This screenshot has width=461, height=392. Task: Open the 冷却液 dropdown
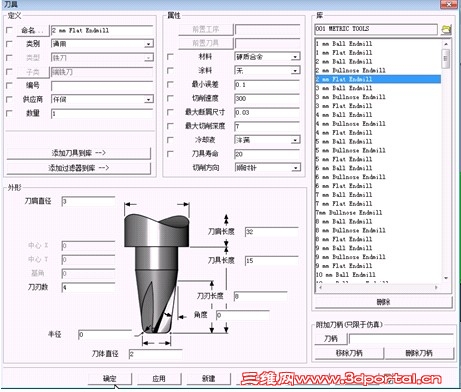[295, 140]
